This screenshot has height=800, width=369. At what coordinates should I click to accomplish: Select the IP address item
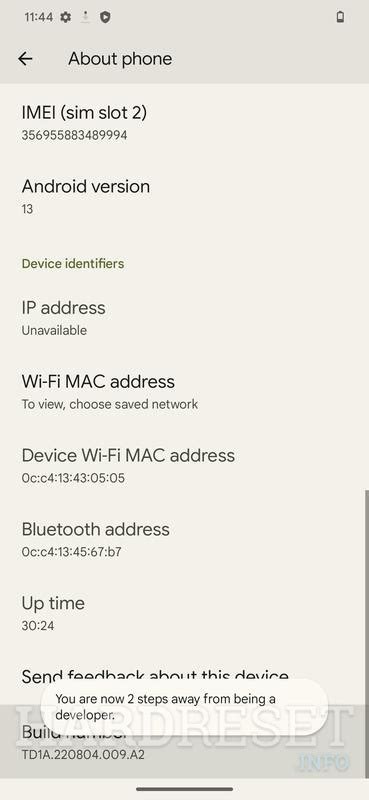[184, 318]
